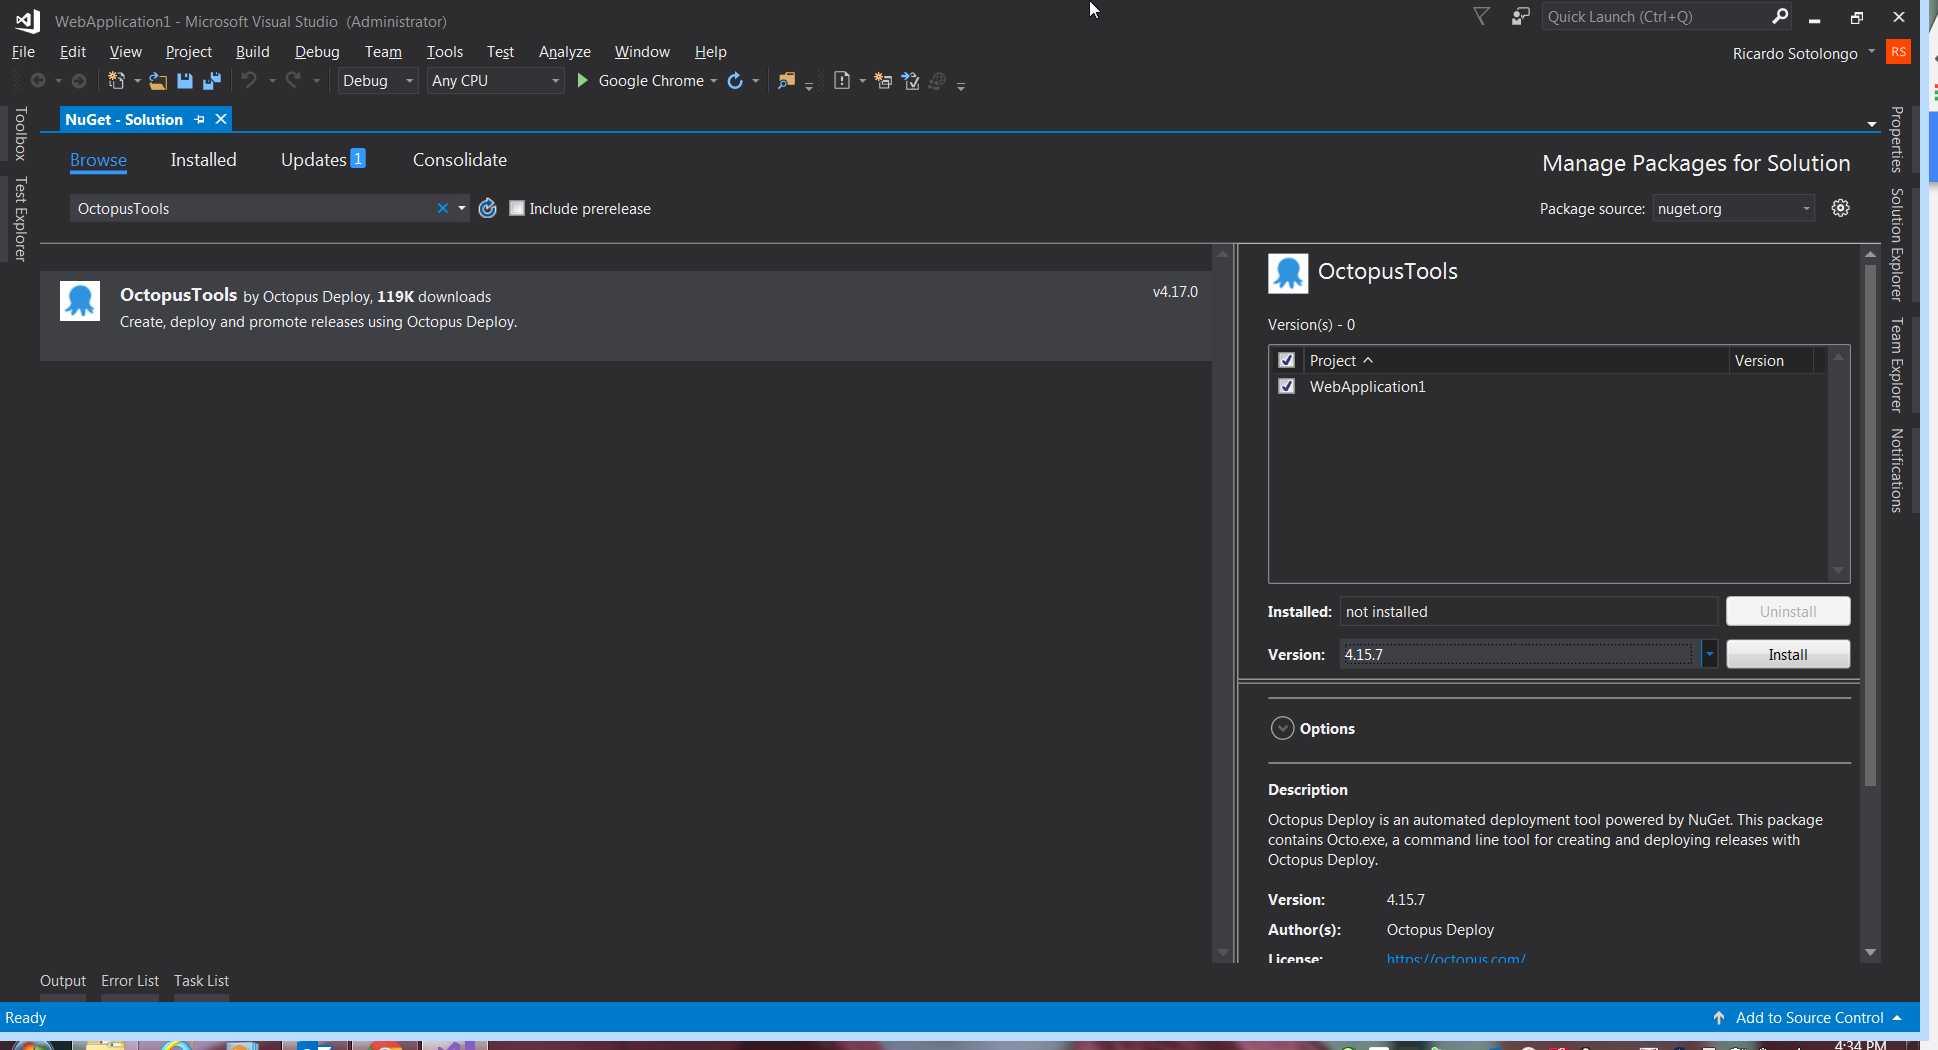The image size is (1938, 1050).
Task: Click the OctopusTools package search box
Action: pyautogui.click(x=255, y=208)
